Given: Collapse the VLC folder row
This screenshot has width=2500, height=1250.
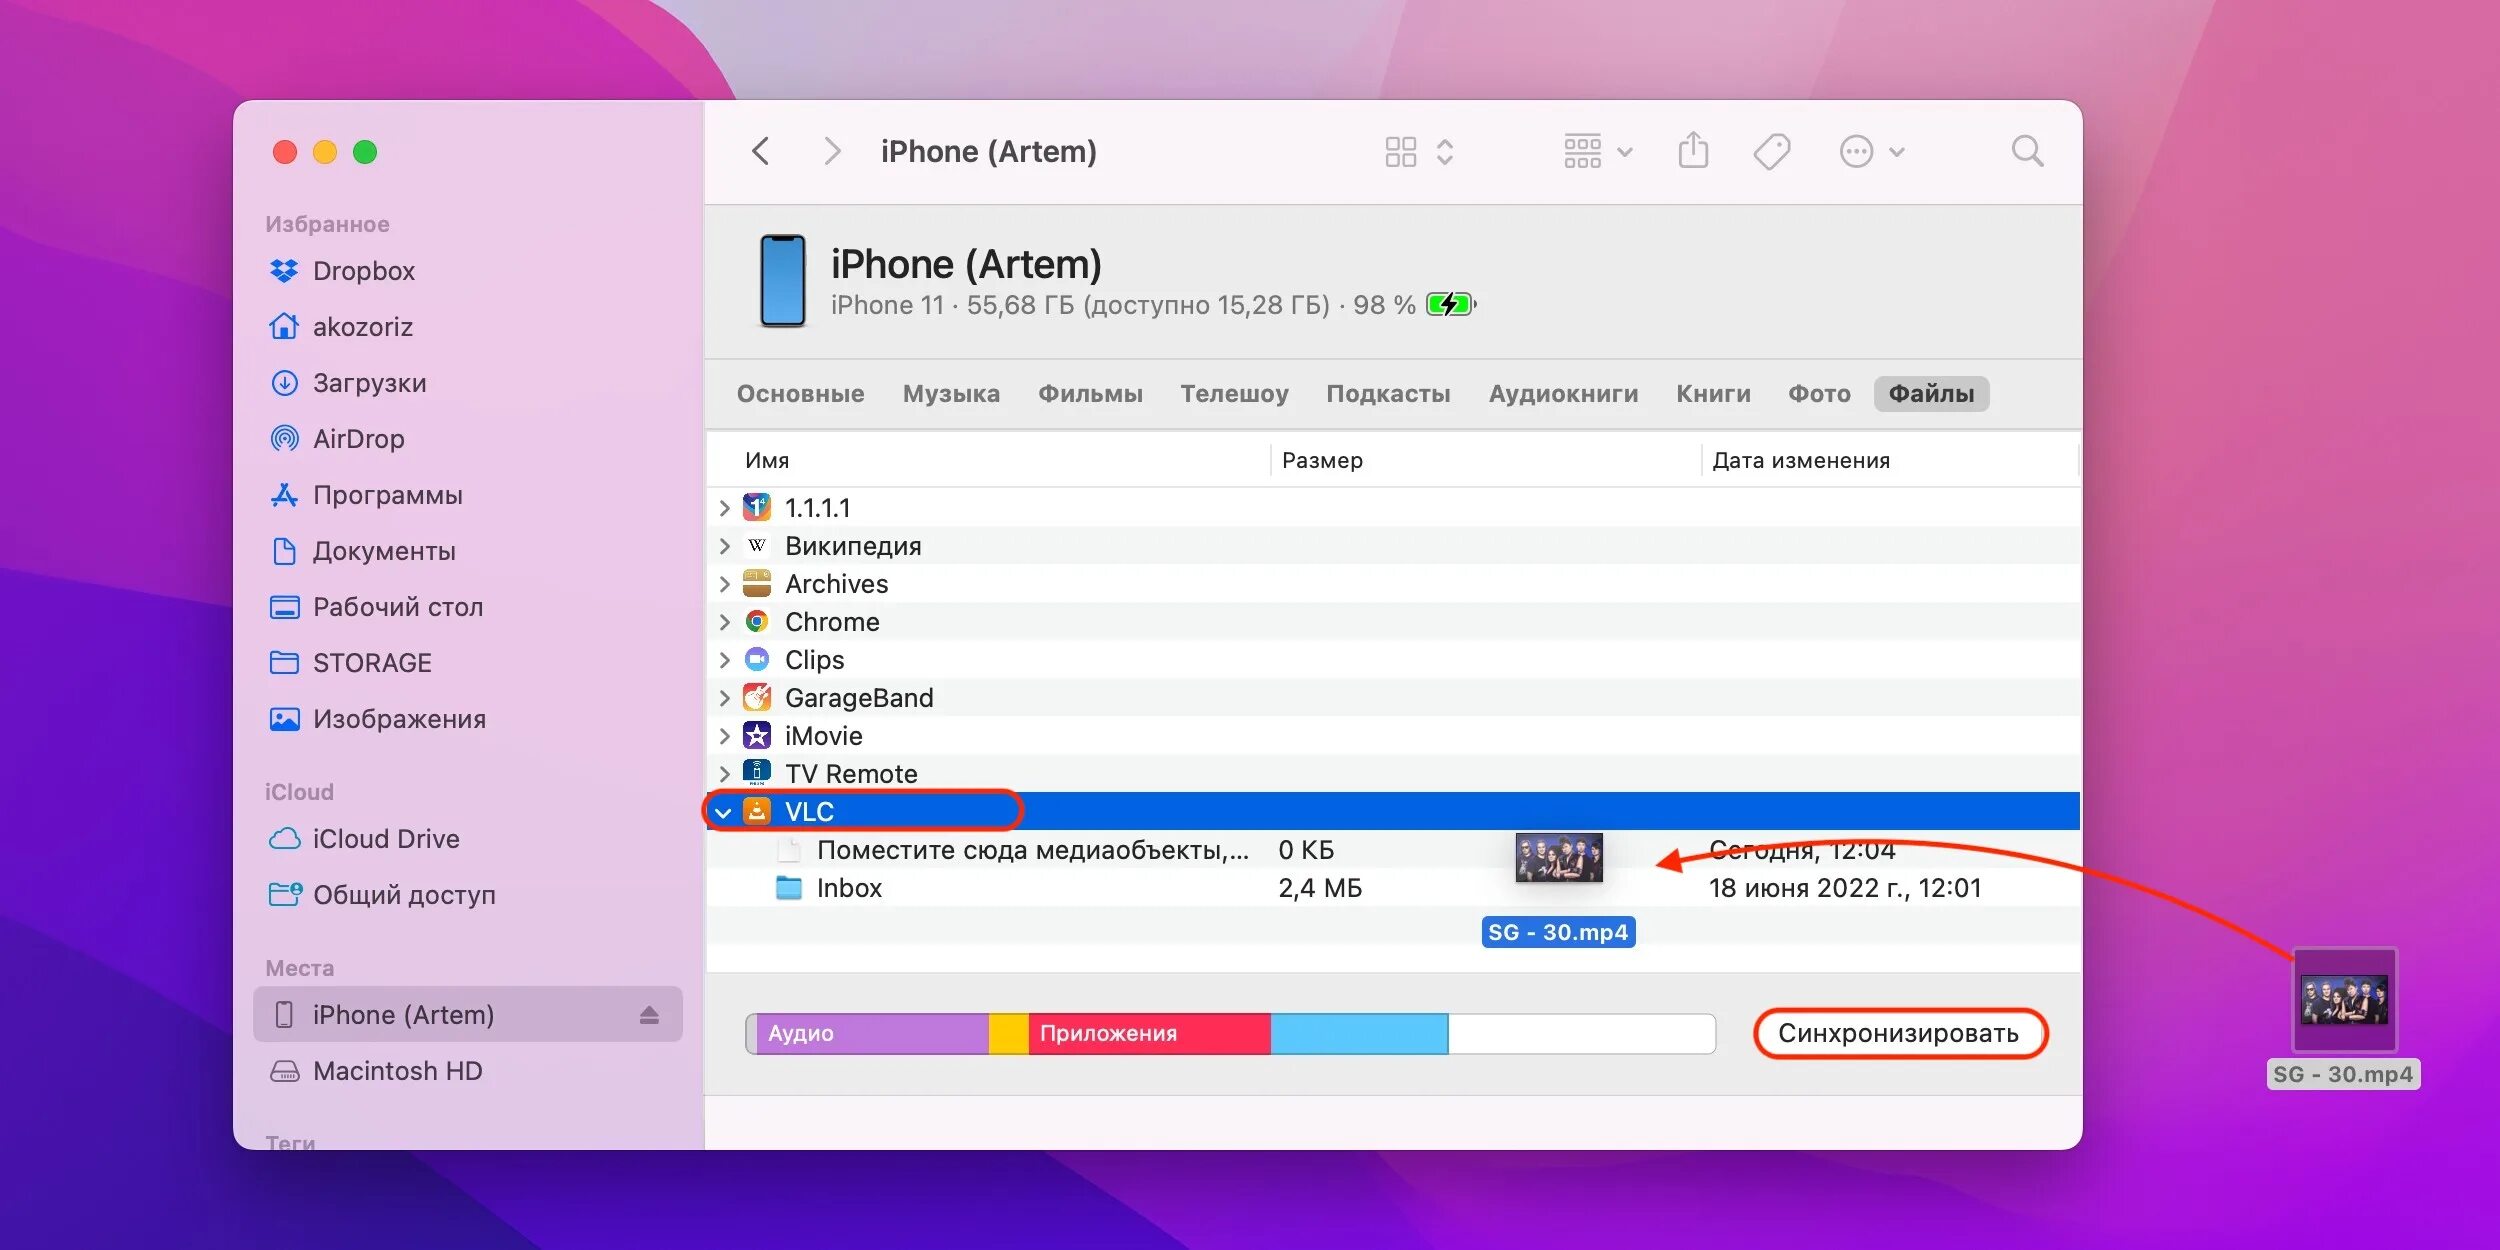Looking at the screenshot, I should (x=723, y=812).
